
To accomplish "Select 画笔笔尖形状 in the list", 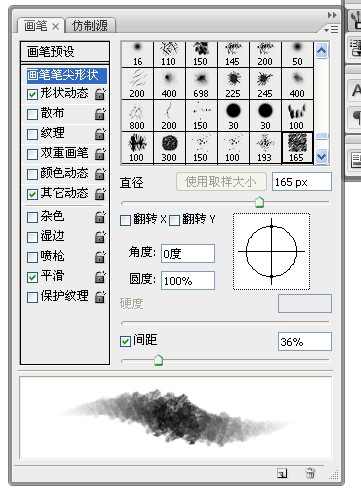I will point(66,75).
